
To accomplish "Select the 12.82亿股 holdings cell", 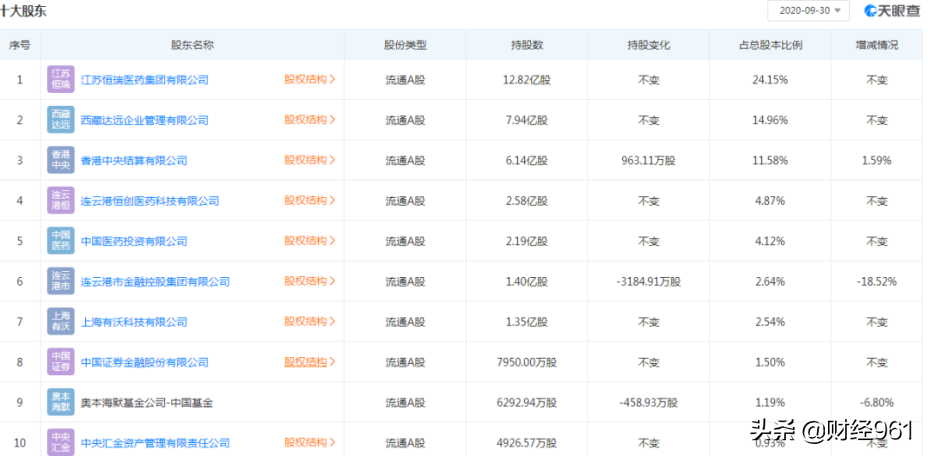I will 527,80.
